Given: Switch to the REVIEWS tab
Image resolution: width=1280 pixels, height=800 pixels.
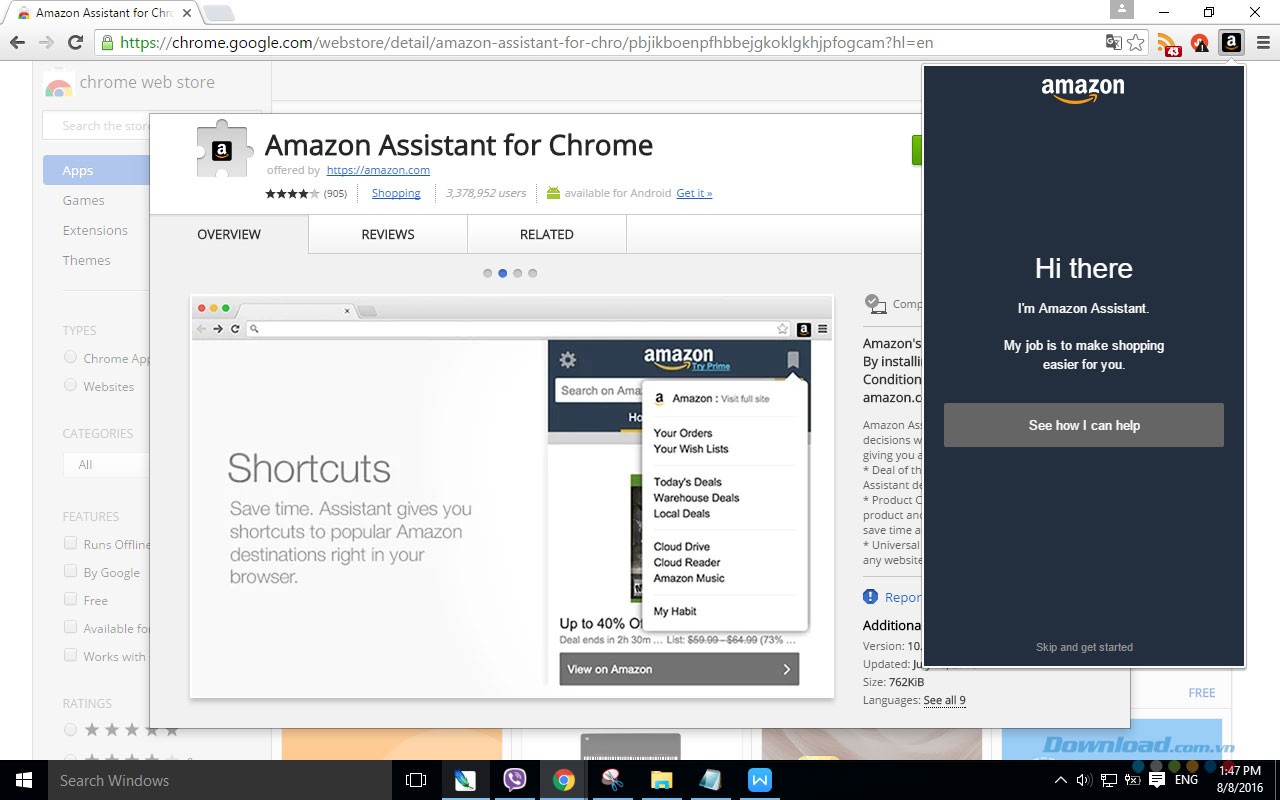Looking at the screenshot, I should click(387, 234).
